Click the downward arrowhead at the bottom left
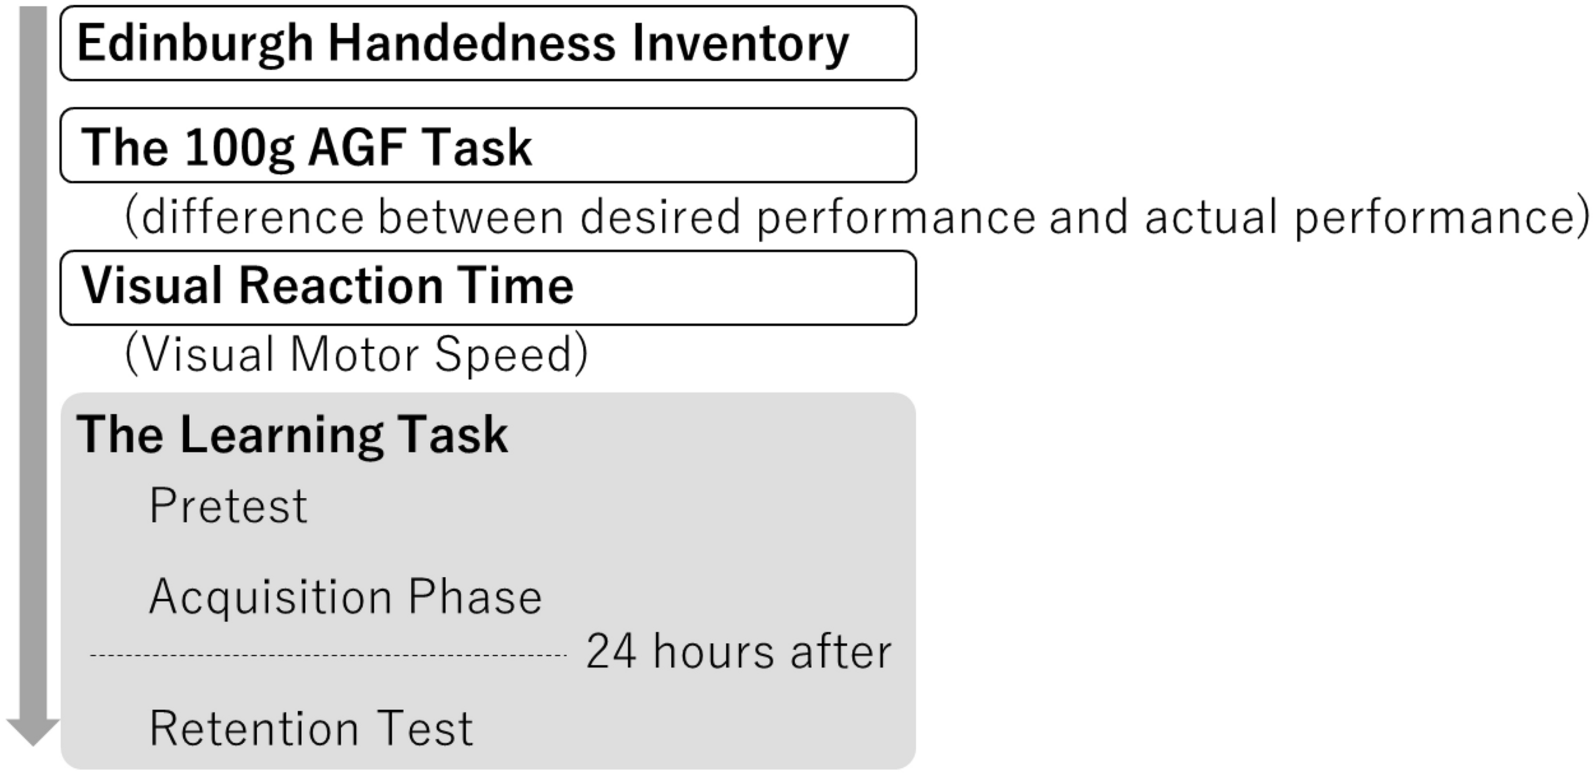Image resolution: width=1594 pixels, height=775 pixels. point(33,730)
